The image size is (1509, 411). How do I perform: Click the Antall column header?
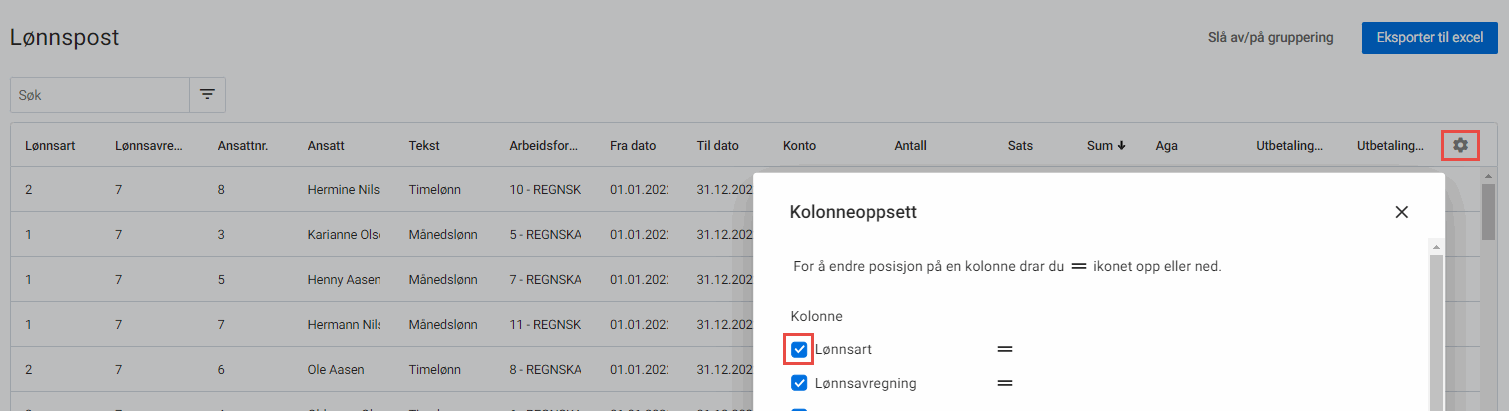[910, 146]
